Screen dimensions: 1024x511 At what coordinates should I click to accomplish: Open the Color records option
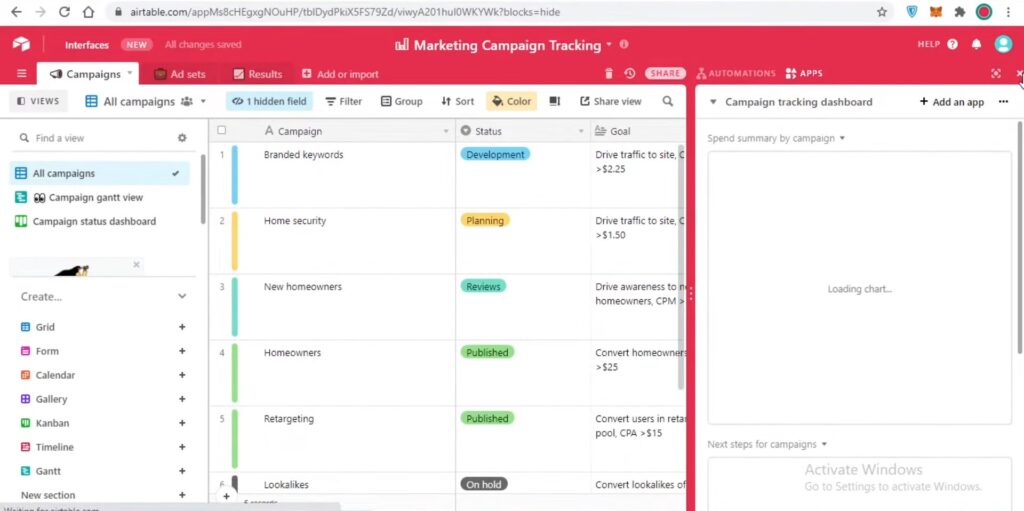(x=511, y=101)
